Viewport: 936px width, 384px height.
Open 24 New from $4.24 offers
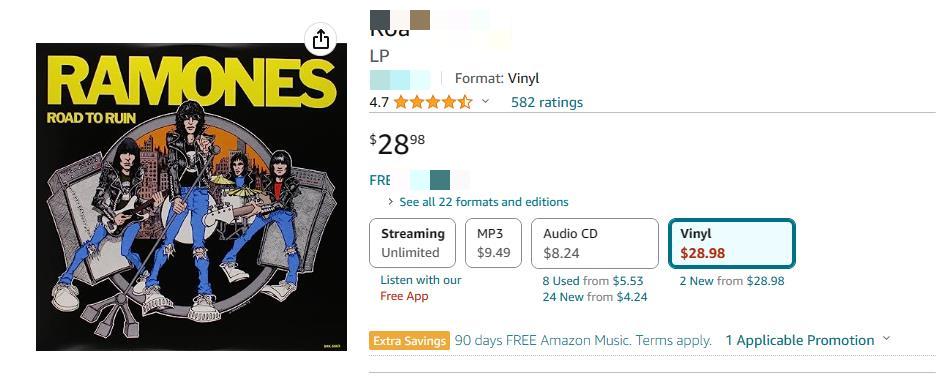click(x=595, y=297)
